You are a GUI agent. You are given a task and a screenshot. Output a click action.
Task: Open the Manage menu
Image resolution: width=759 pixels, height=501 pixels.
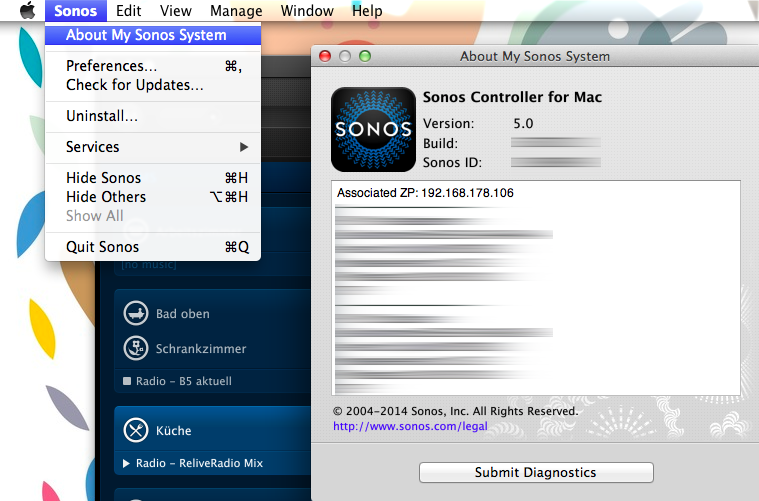[x=236, y=11]
